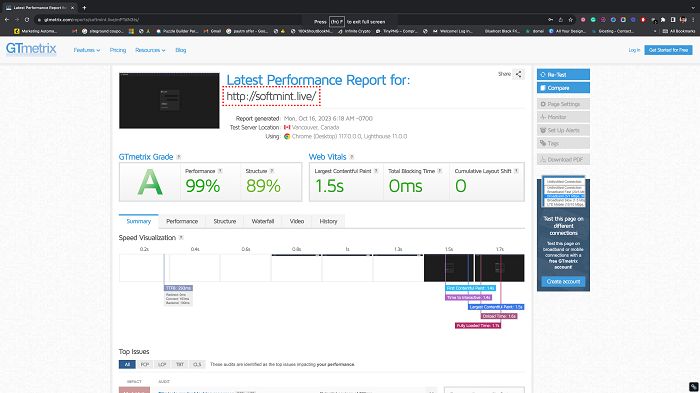Open the History tab

[328, 222]
